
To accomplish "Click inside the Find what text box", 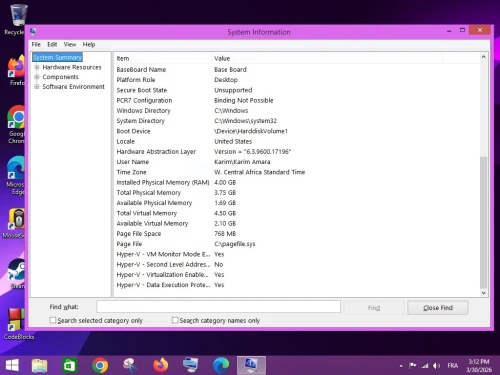I will (218, 307).
